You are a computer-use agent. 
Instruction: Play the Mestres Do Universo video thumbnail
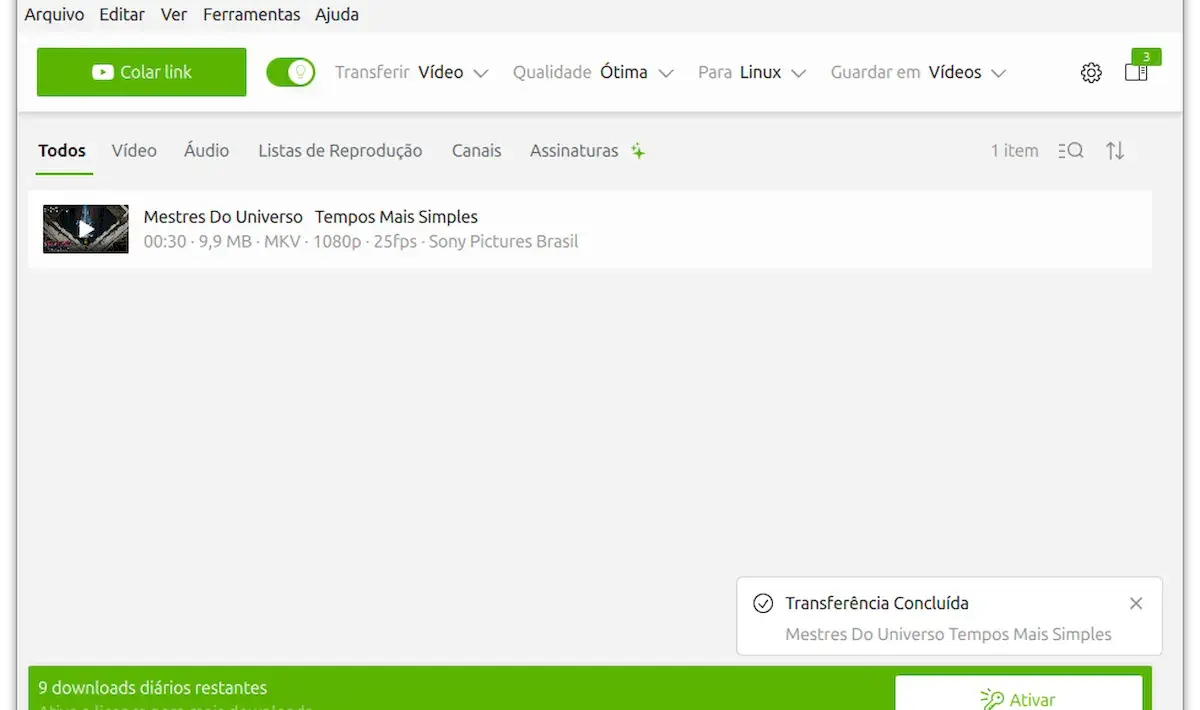[86, 229]
